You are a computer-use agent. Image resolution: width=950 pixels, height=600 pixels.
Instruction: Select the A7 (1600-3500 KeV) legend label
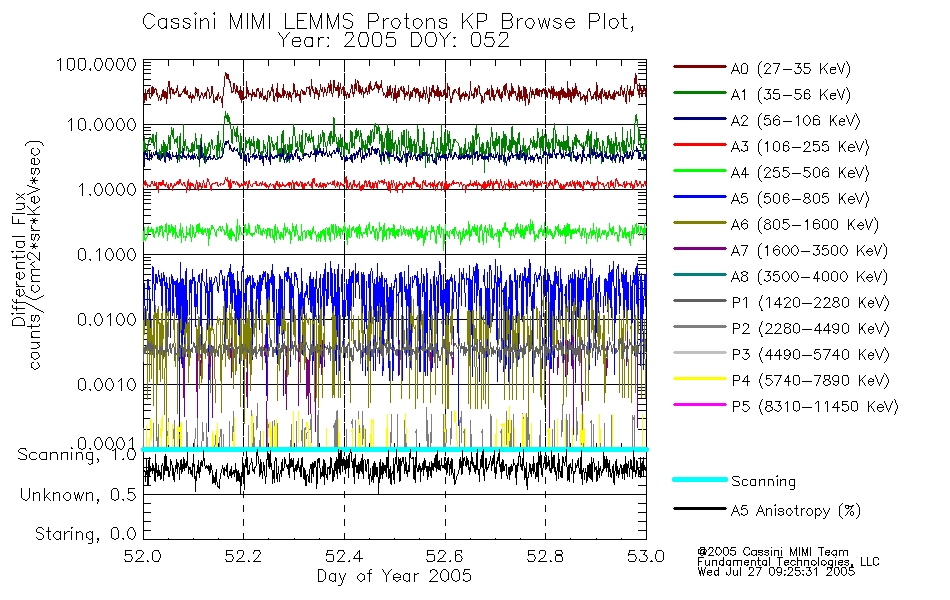809,251
